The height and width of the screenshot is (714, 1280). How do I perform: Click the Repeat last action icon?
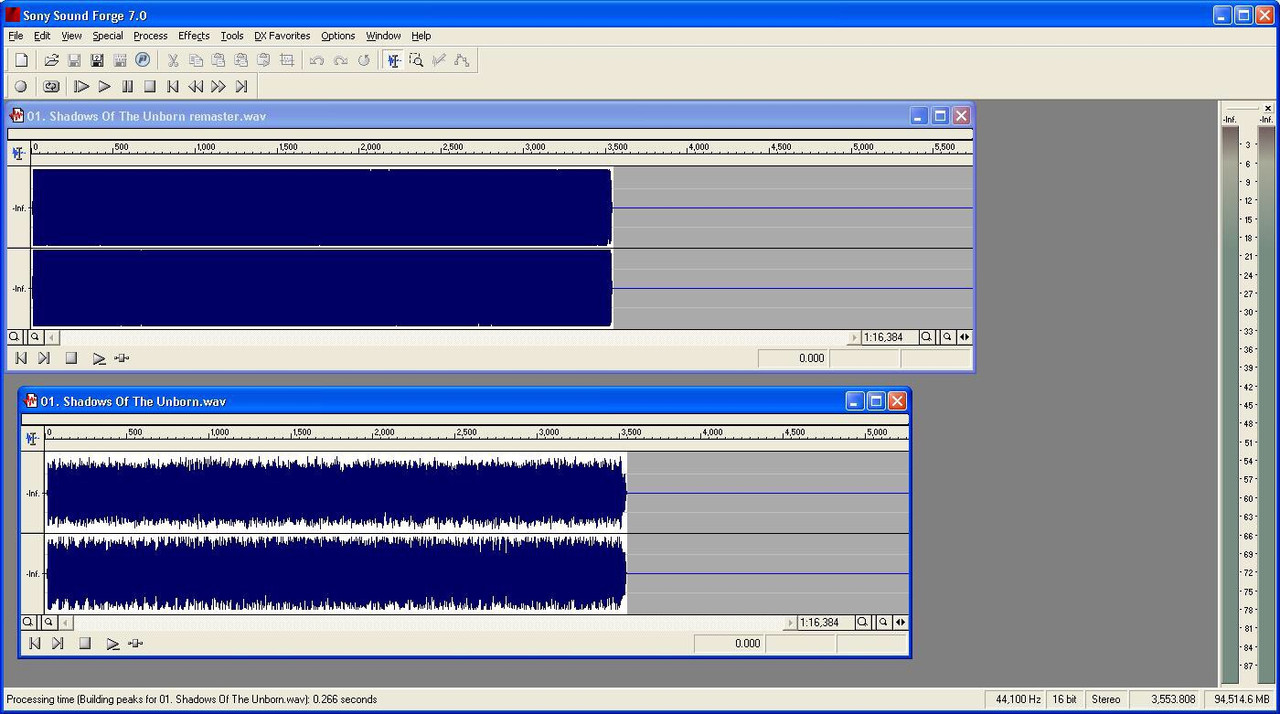(x=364, y=60)
